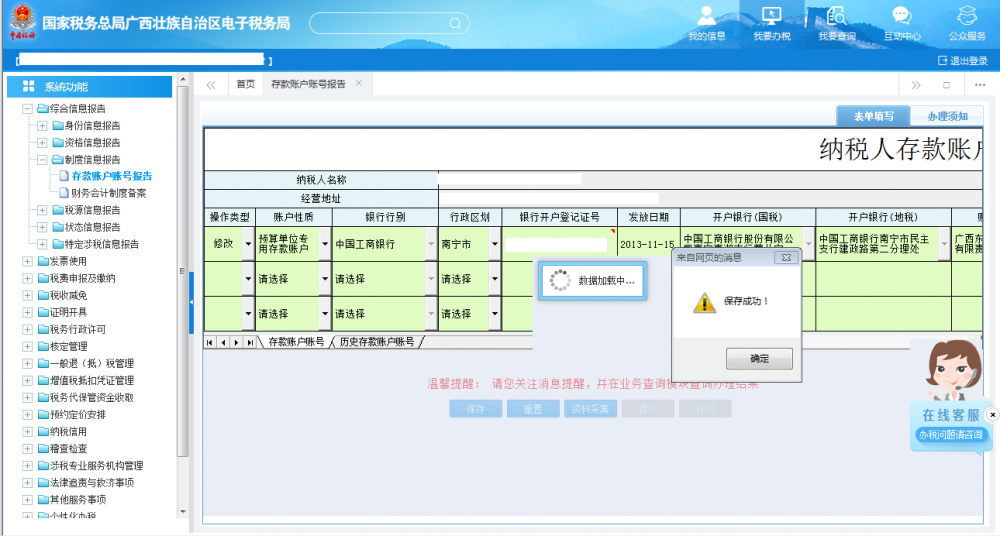This screenshot has height=536, width=1000.
Task: Click the 公众服务 icon
Action: [966, 17]
